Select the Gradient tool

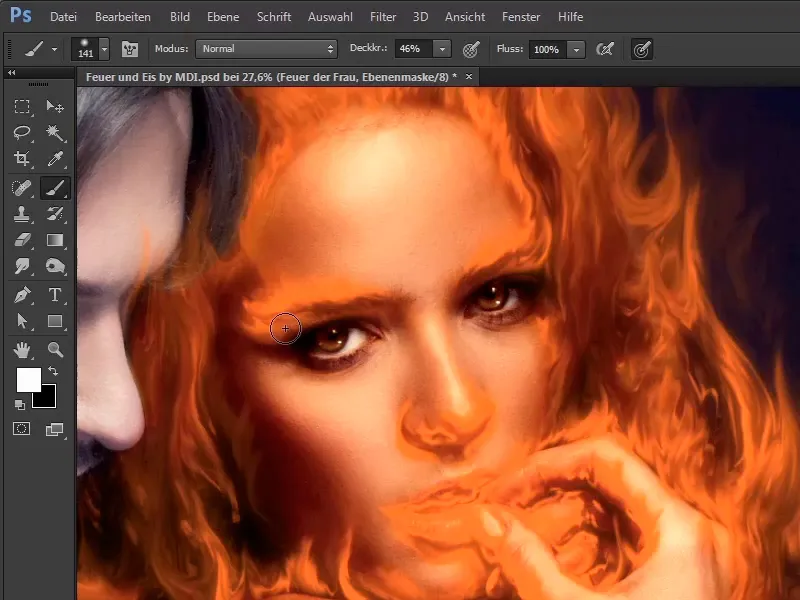point(55,240)
